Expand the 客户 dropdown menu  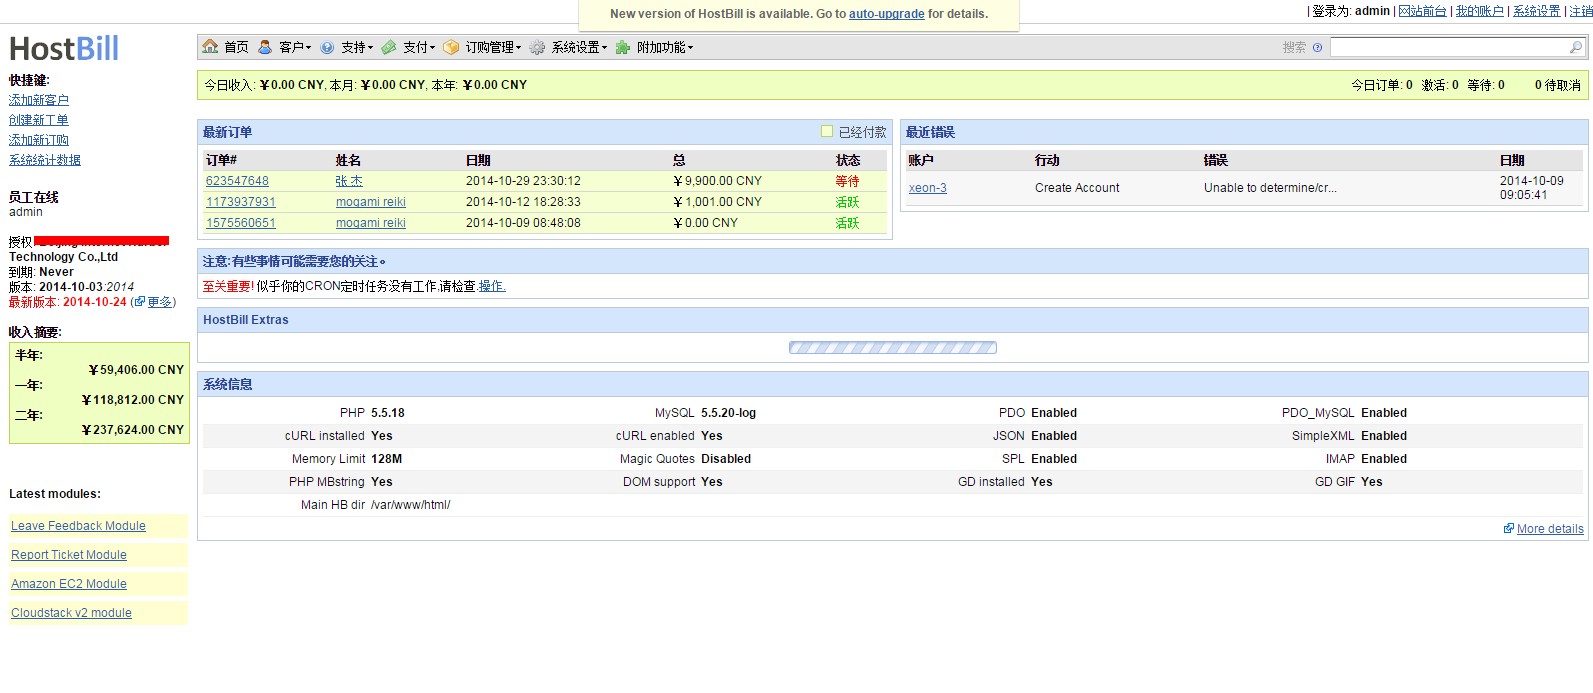tap(295, 47)
